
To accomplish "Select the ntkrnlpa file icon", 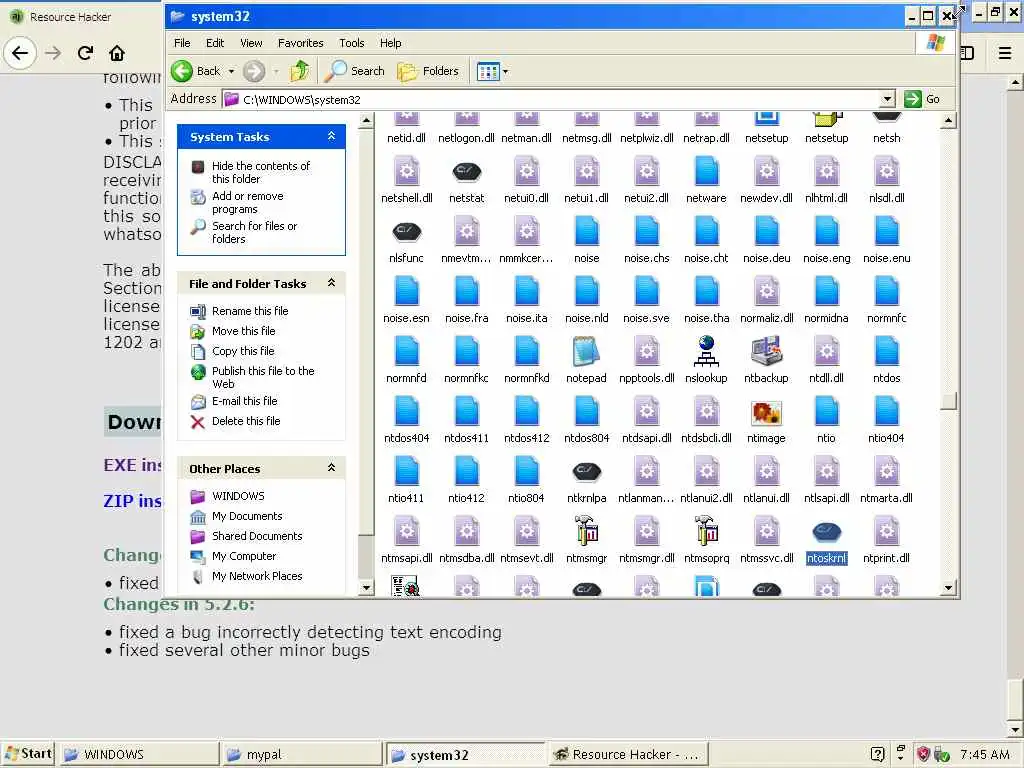I will coord(586,472).
